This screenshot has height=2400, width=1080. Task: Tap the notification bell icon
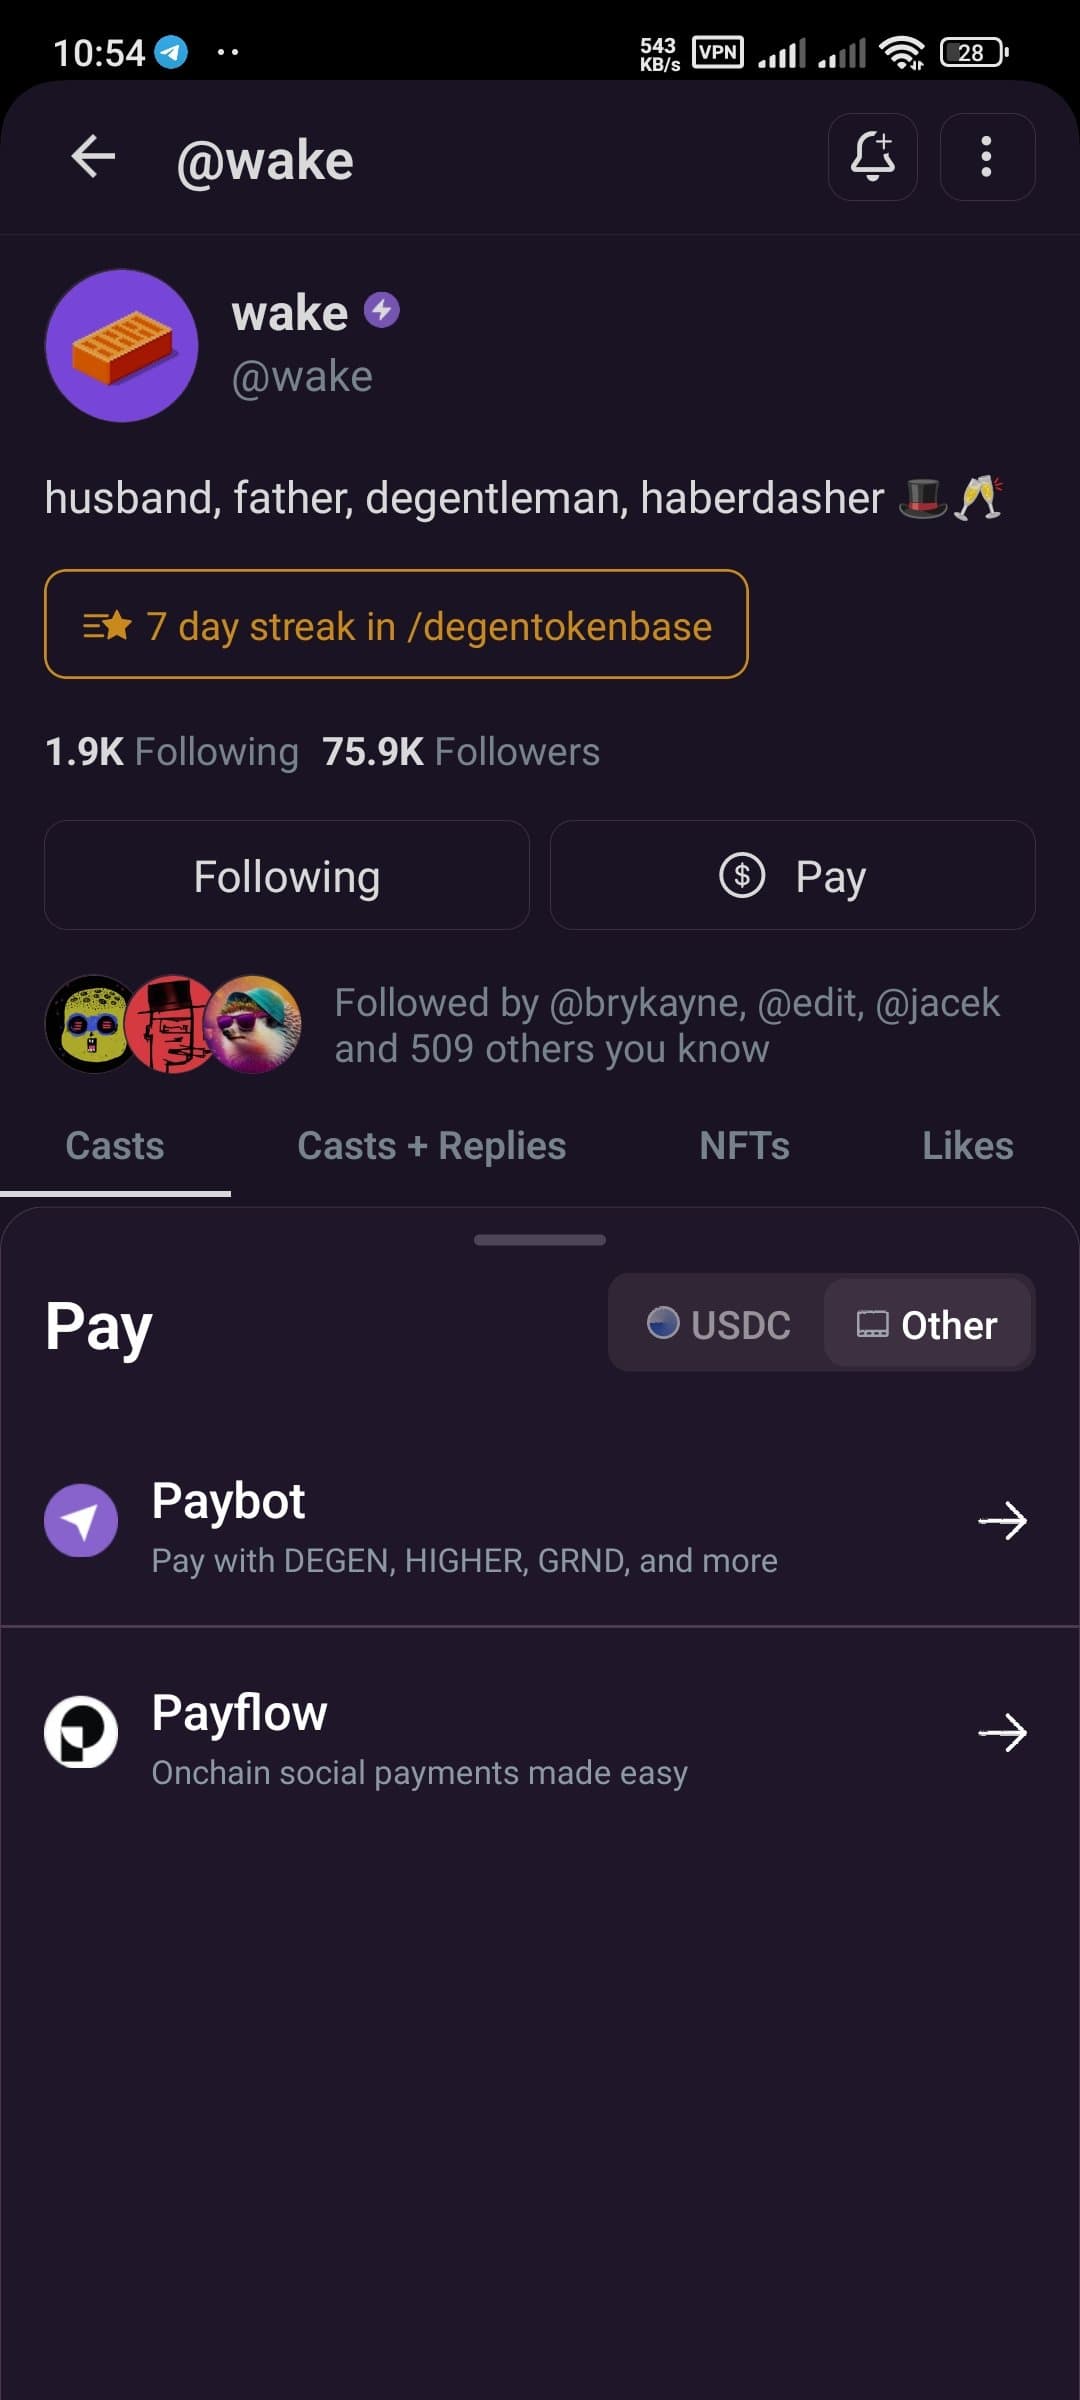point(872,157)
